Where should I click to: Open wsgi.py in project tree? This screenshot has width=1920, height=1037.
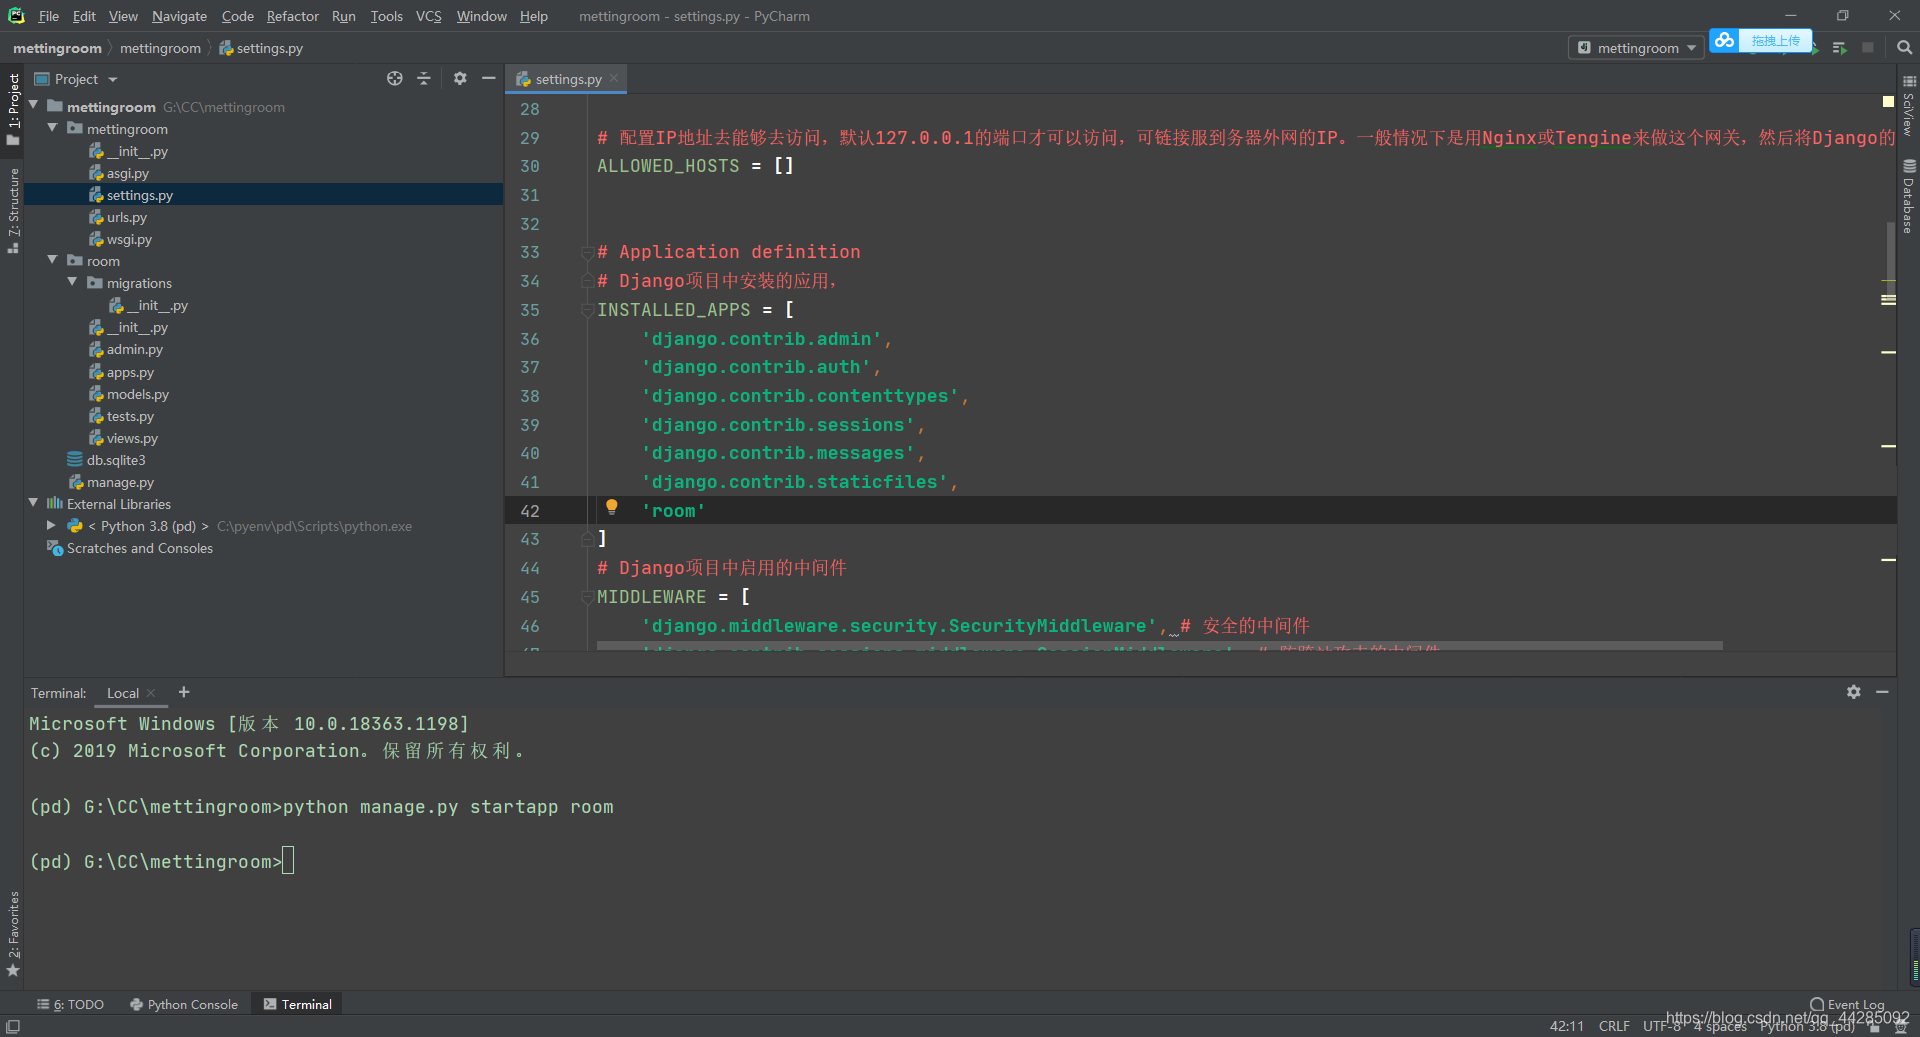pos(129,239)
